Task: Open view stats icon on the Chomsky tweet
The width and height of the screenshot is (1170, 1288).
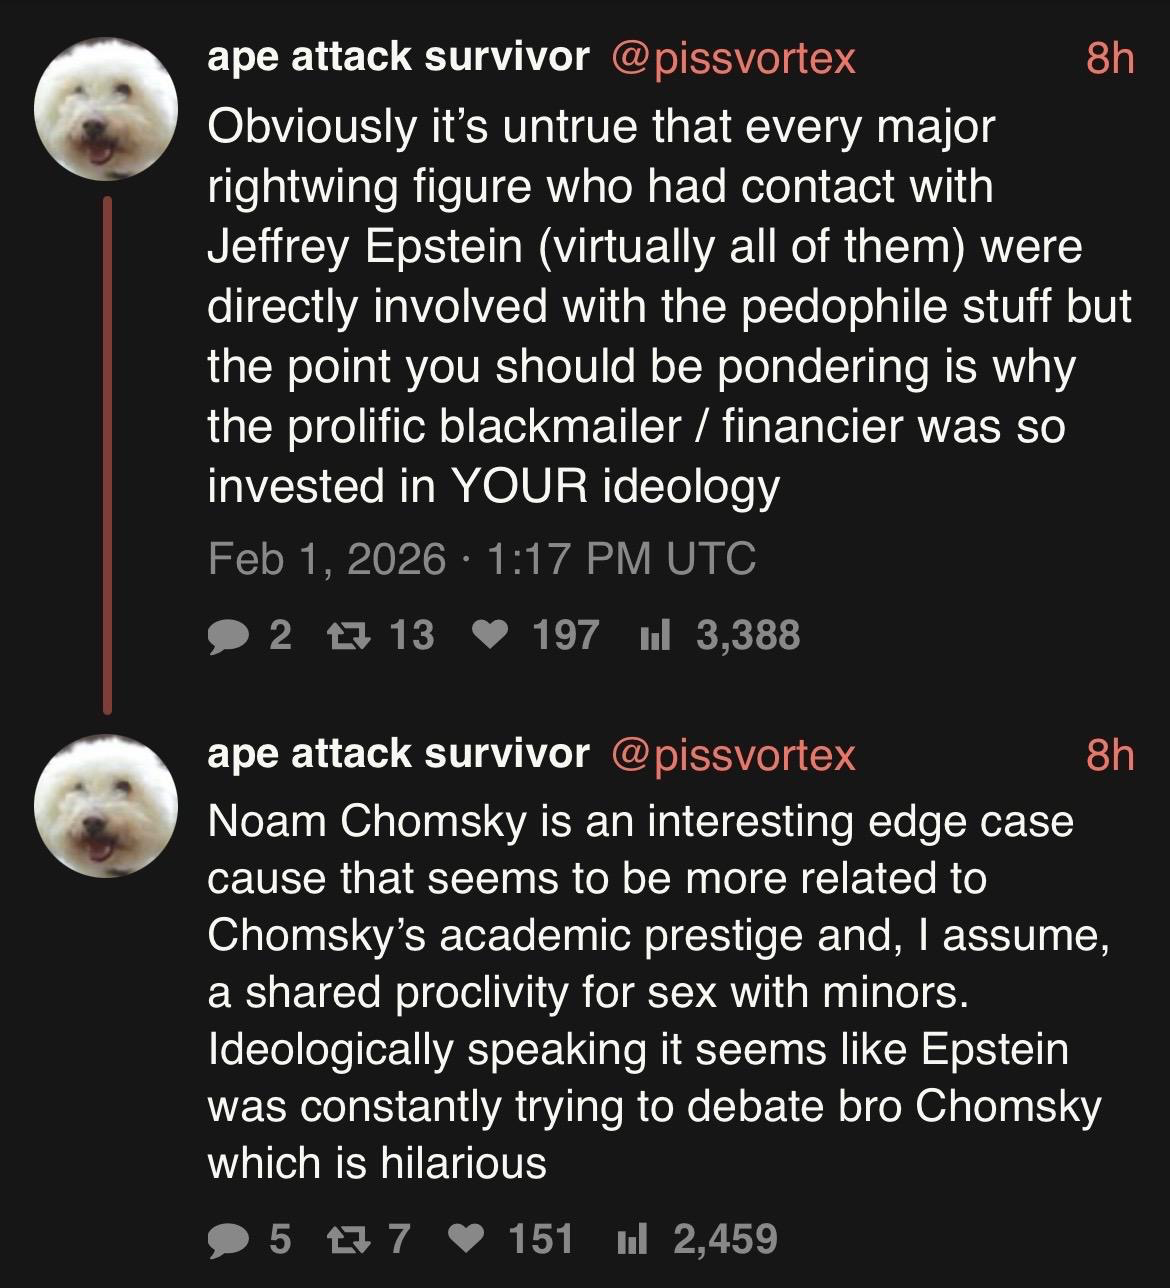Action: [x=632, y=1240]
